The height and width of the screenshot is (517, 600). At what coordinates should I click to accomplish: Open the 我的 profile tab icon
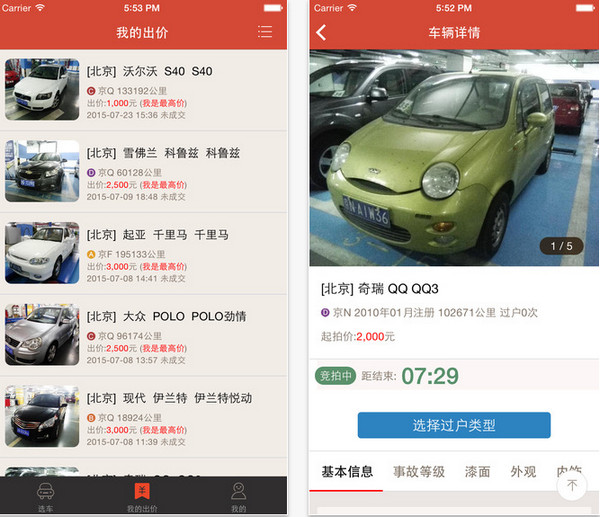tap(238, 491)
